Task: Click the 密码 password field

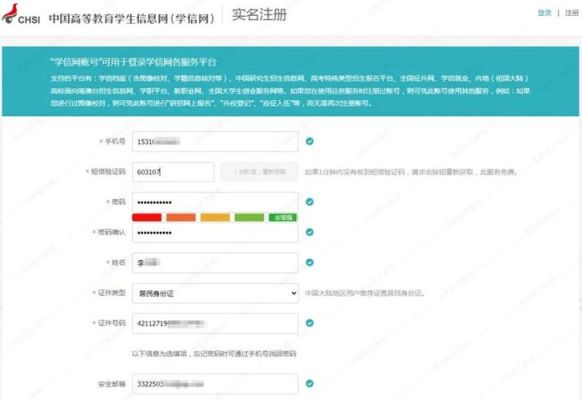Action: 215,202
